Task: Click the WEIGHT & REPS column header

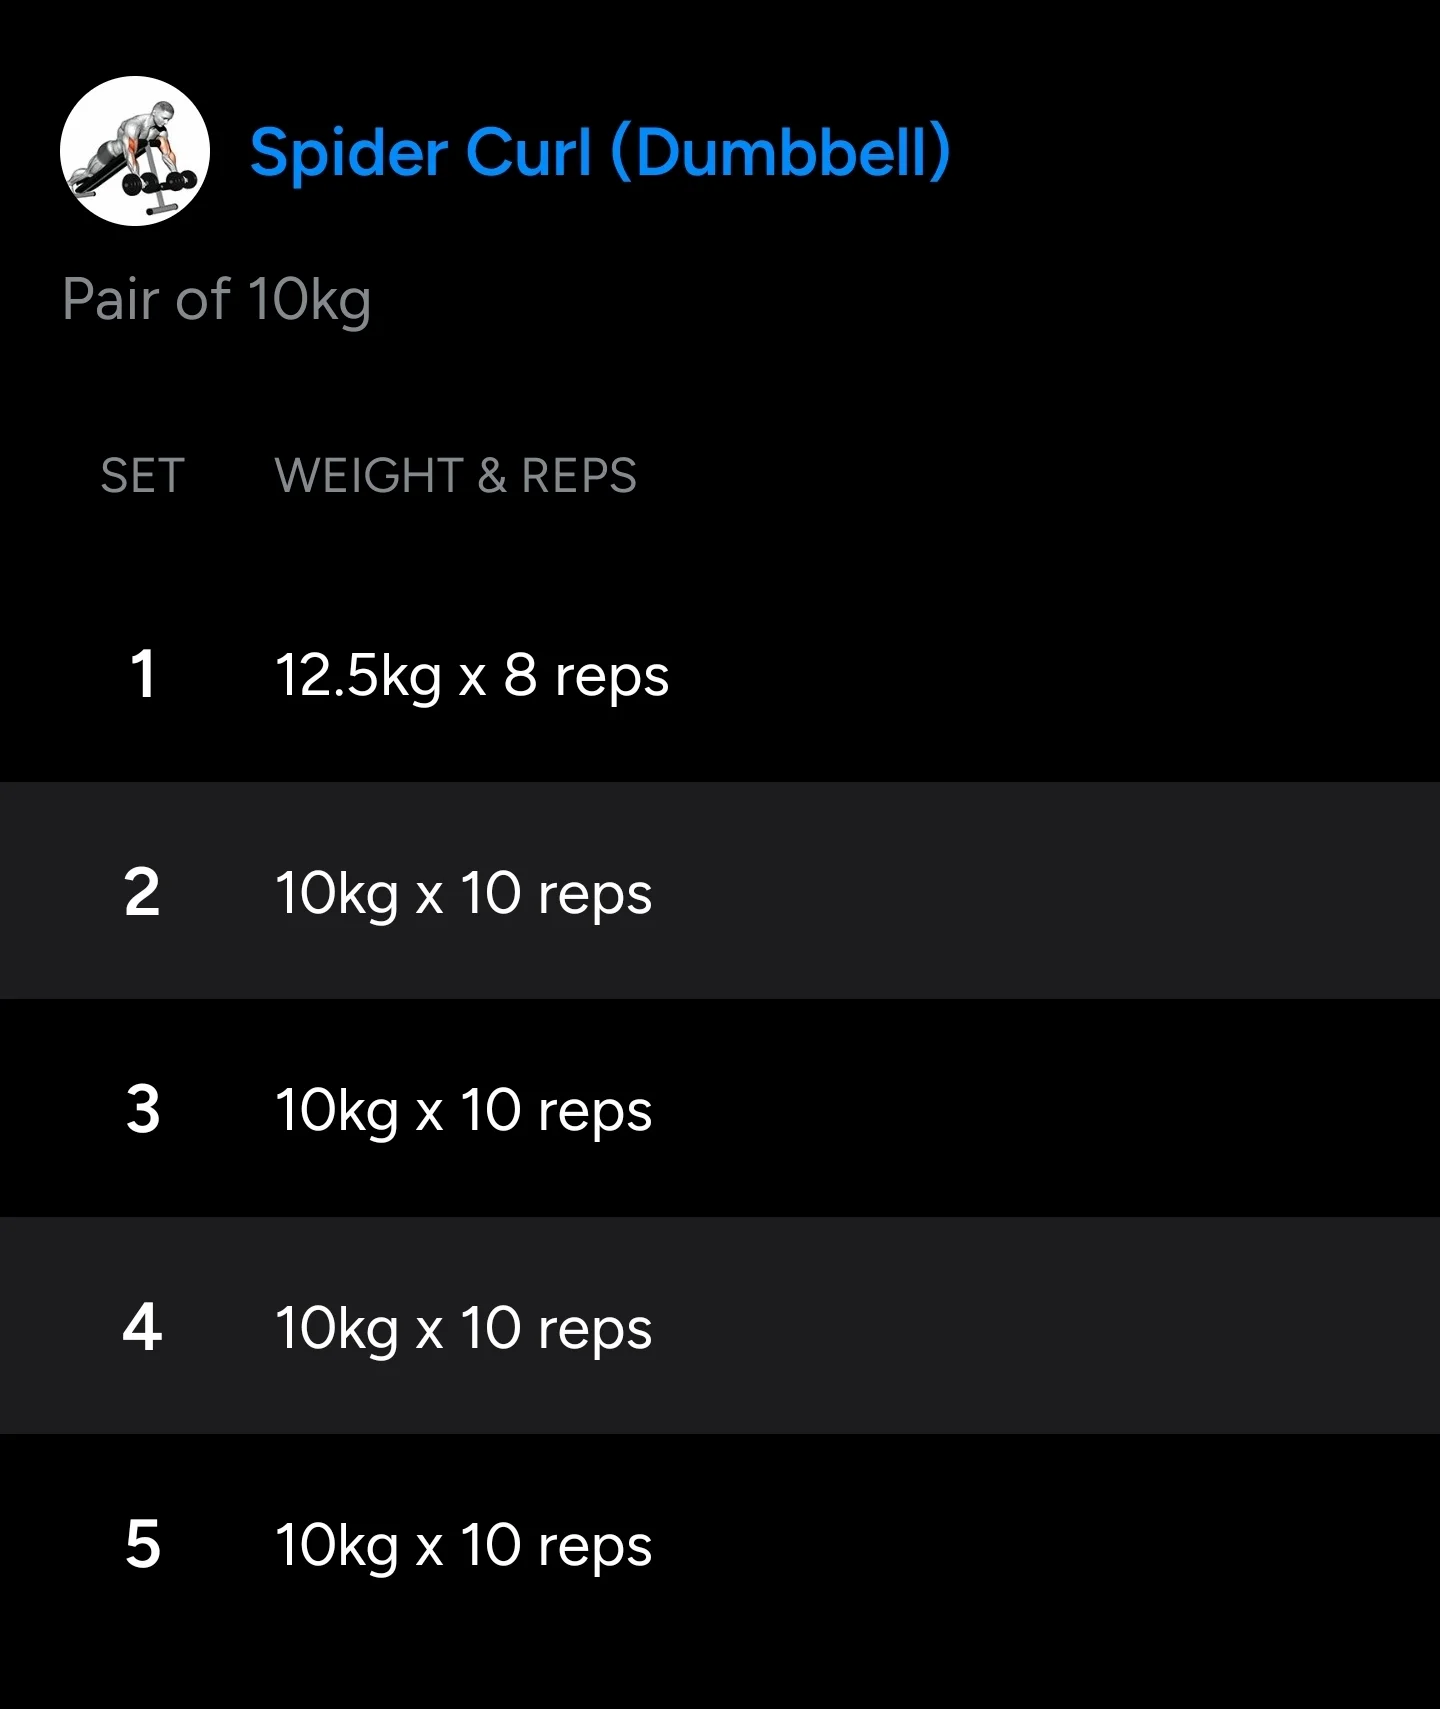Action: [455, 475]
